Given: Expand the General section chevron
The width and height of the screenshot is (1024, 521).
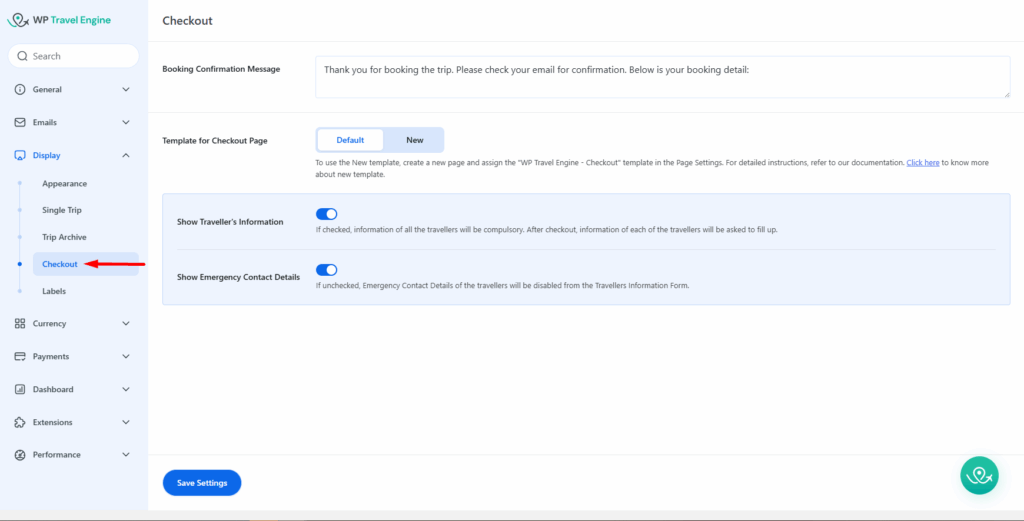Looking at the screenshot, I should tap(126, 90).
